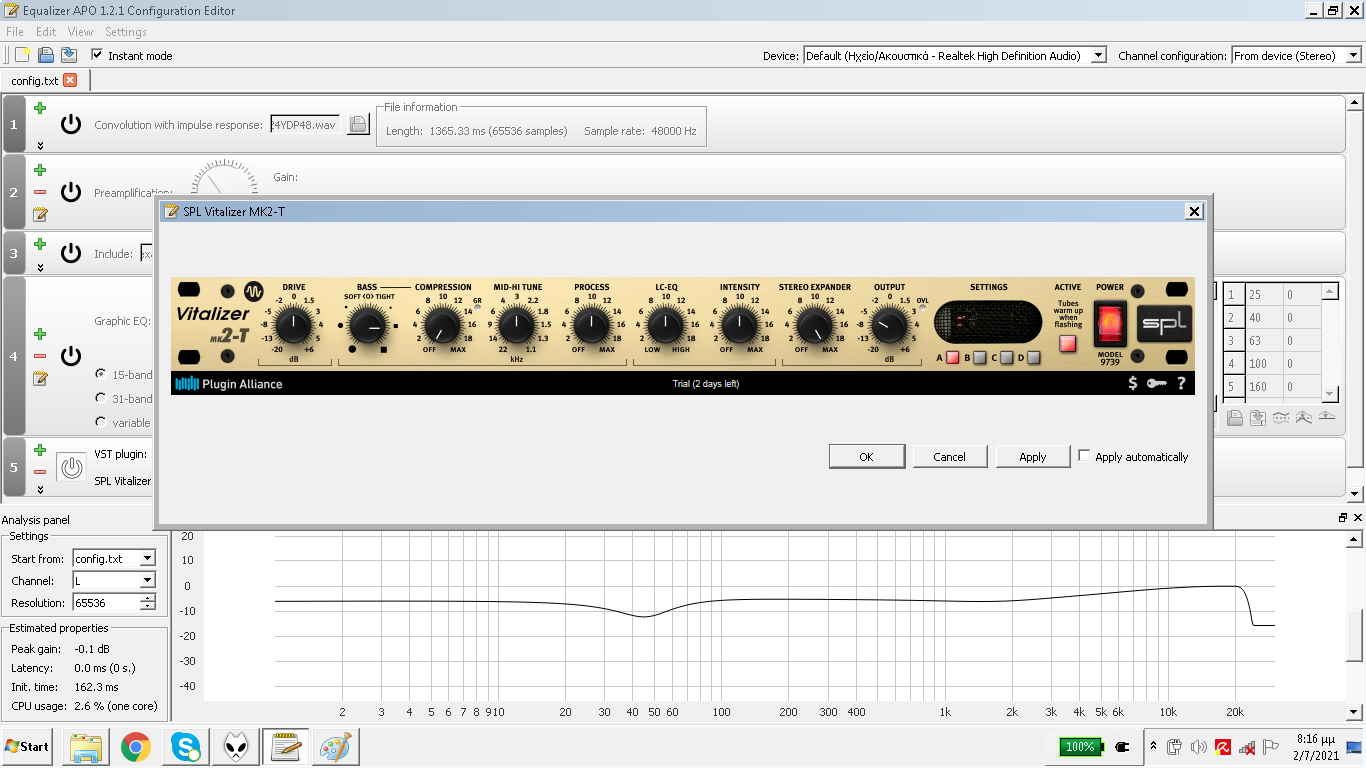The height and width of the screenshot is (768, 1366).
Task: Click the Plugin Alliance key icon
Action: (1156, 383)
